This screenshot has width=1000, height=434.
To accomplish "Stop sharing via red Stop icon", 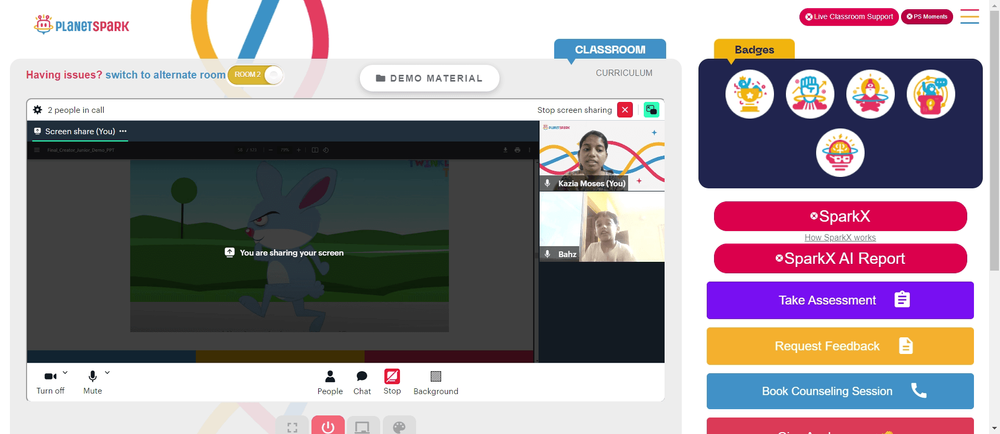I will (x=392, y=382).
